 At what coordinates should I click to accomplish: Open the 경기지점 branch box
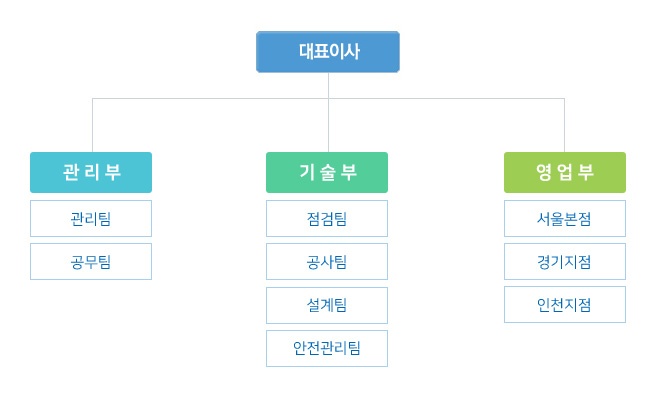[565, 261]
